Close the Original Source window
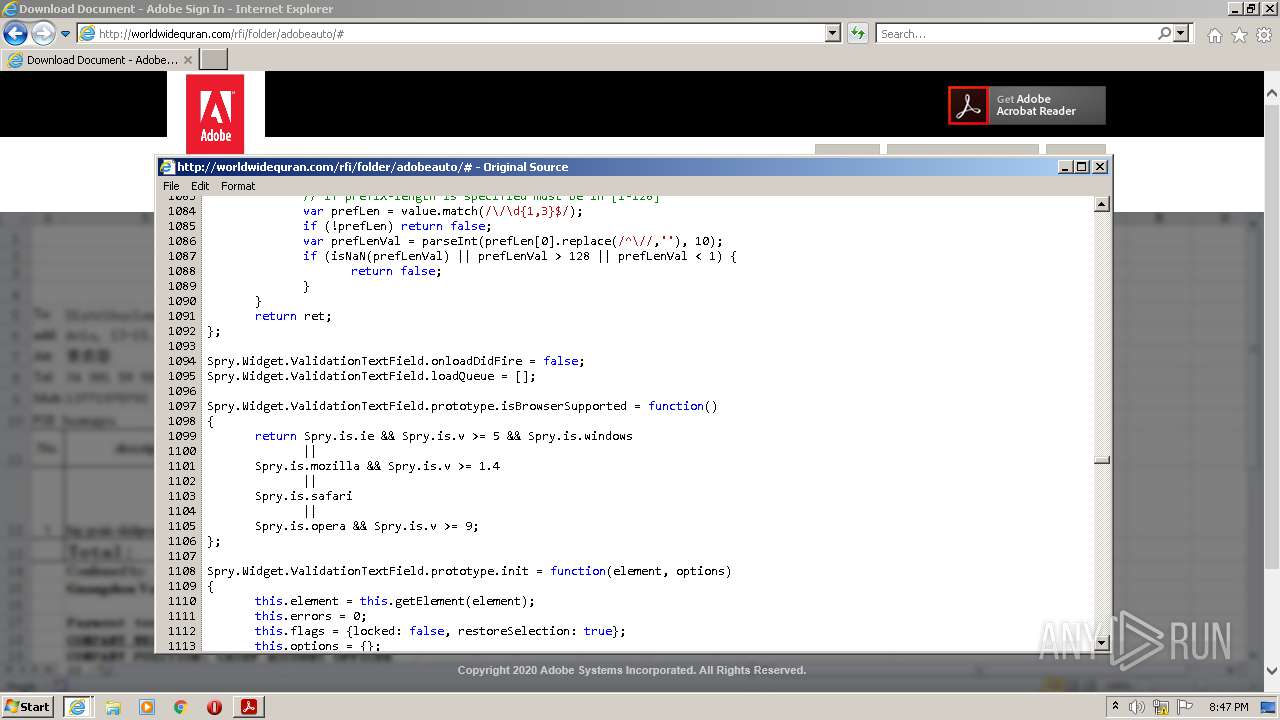 pos(1100,167)
